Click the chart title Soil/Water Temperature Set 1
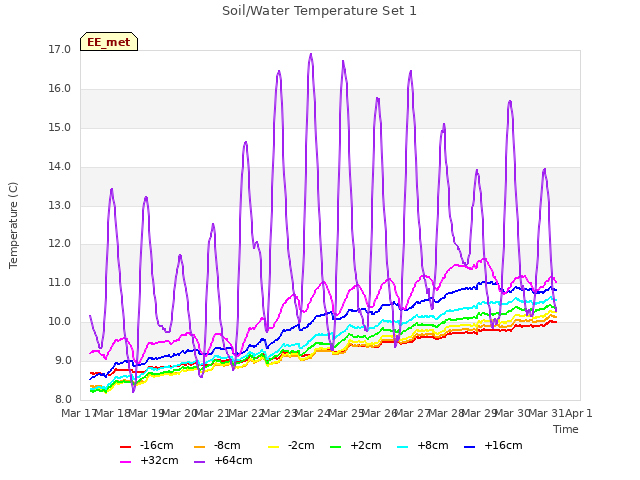The image size is (640, 480). tap(319, 11)
